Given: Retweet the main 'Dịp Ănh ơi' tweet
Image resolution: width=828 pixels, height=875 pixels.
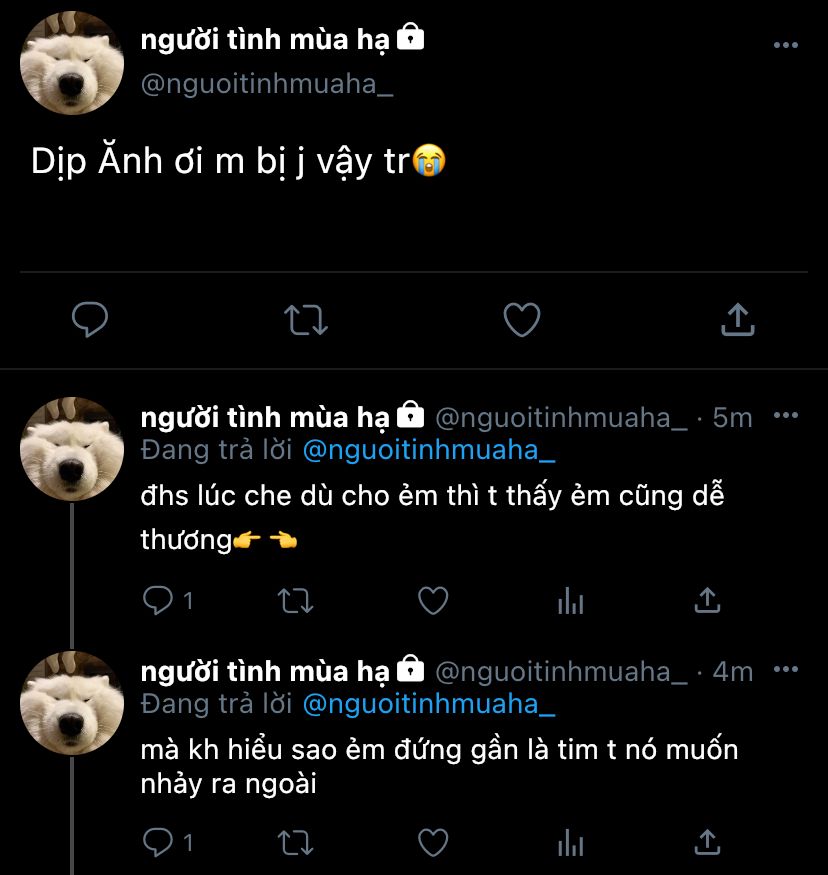Looking at the screenshot, I should click(x=306, y=320).
